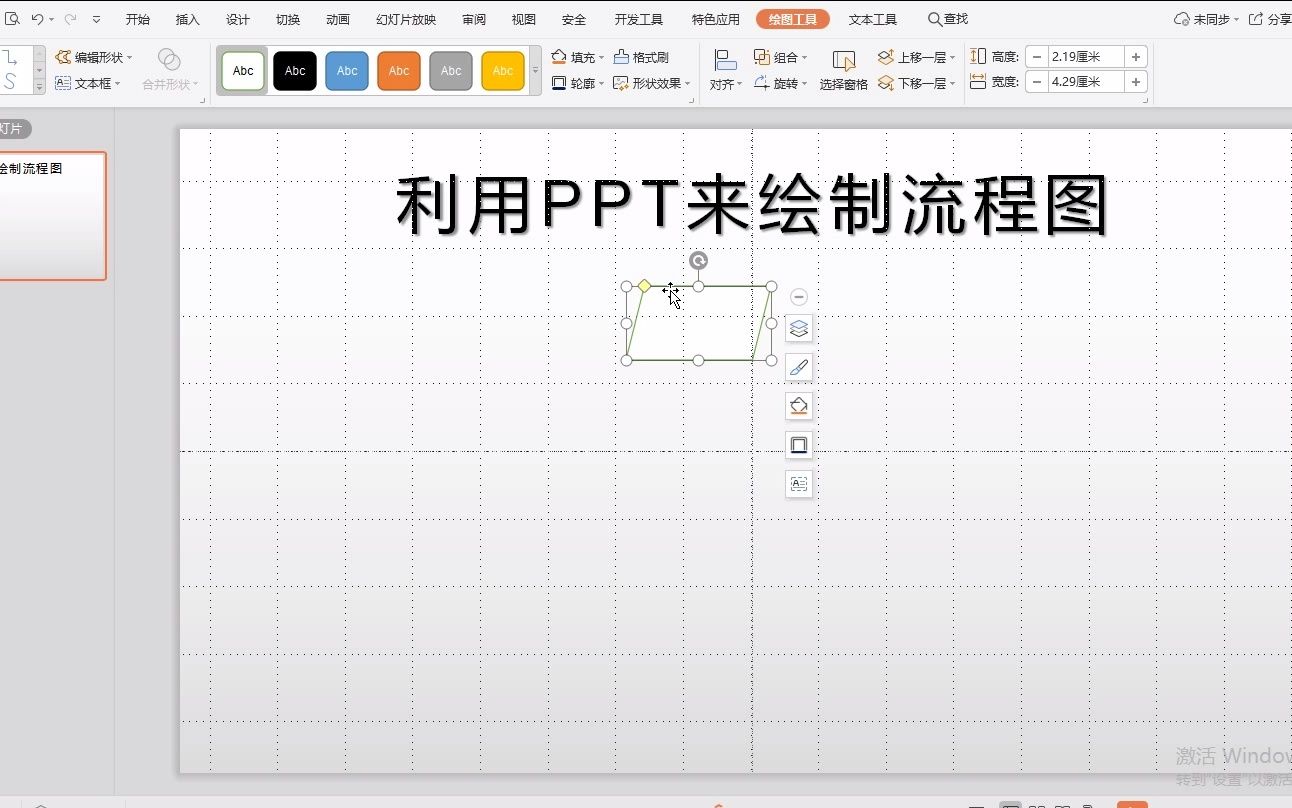
Task: Open the quick access toolbar customize arrow
Action: 96,19
